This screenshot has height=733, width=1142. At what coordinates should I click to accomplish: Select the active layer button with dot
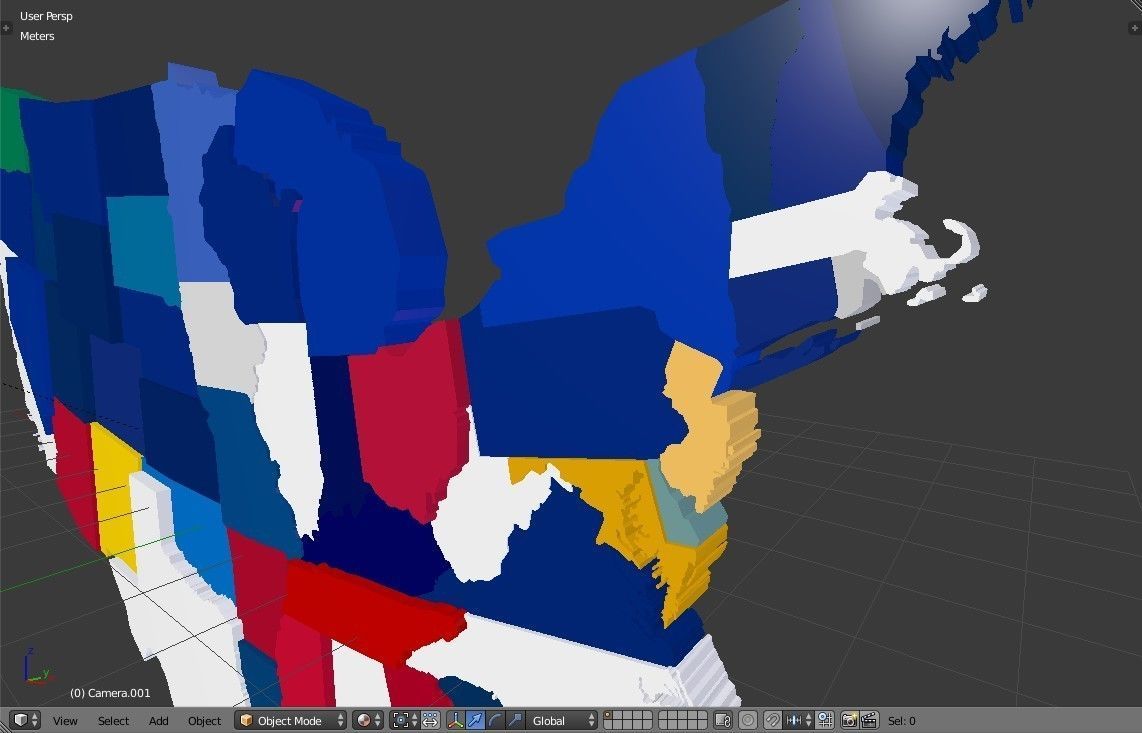click(608, 715)
